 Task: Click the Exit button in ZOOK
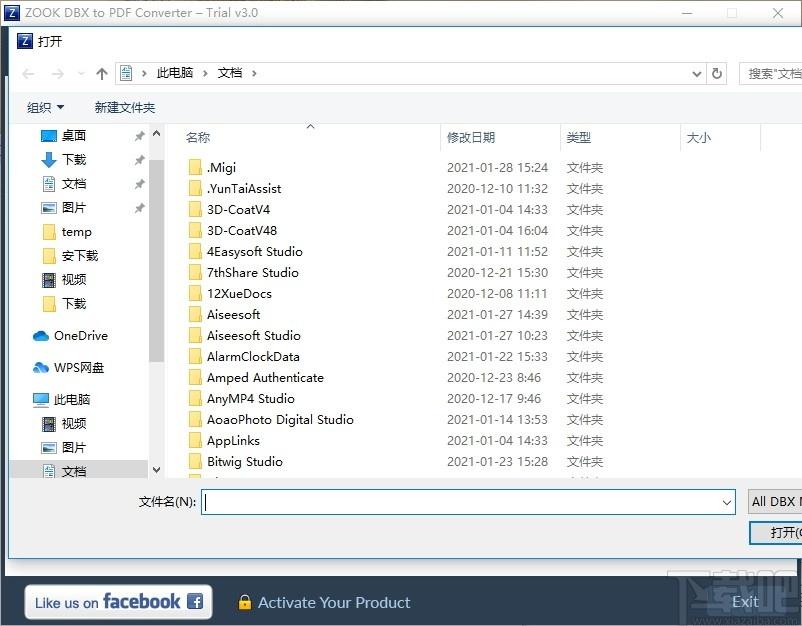(x=745, y=602)
